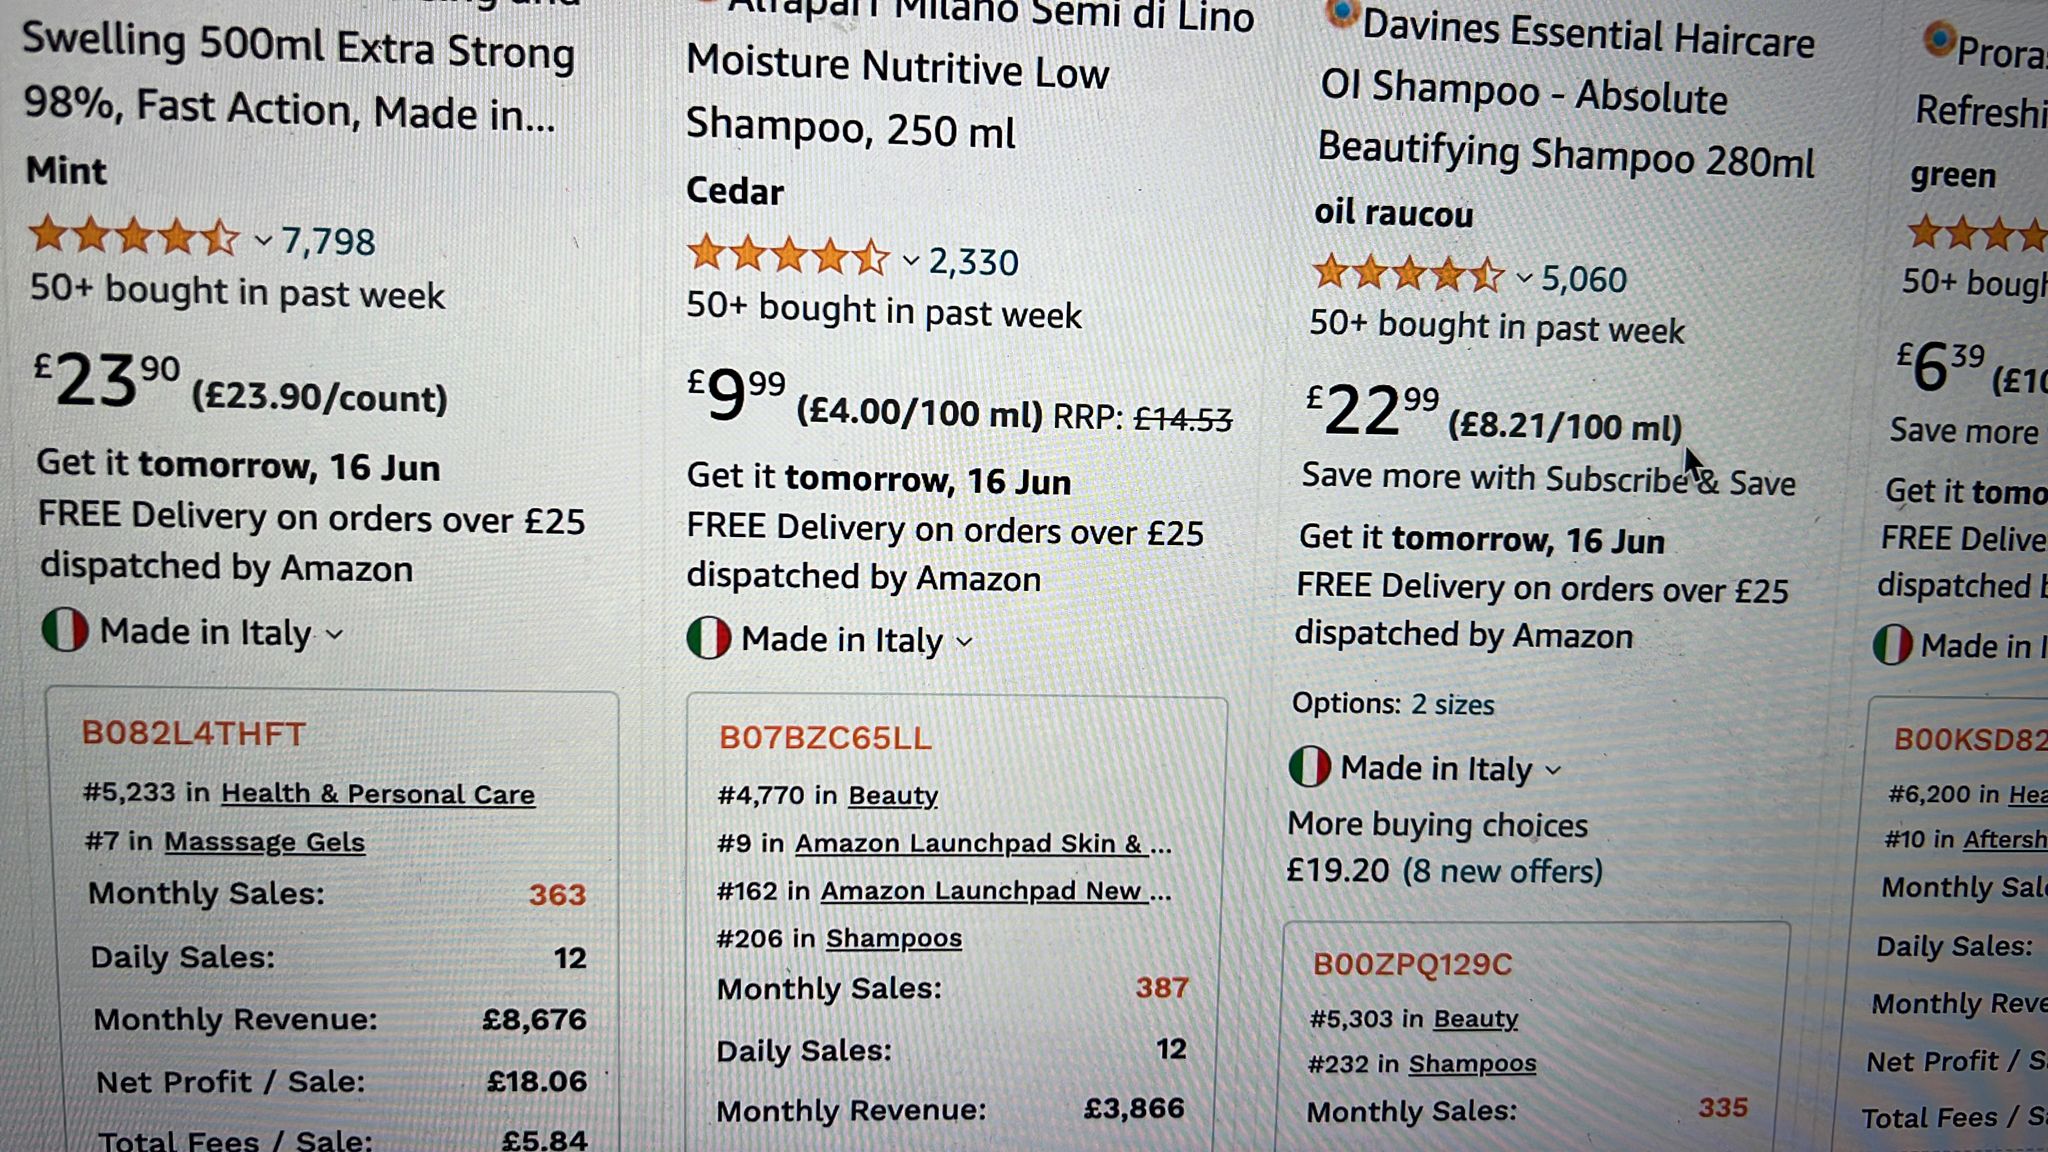Click the Italian flag icon under Cedar product

coord(708,638)
